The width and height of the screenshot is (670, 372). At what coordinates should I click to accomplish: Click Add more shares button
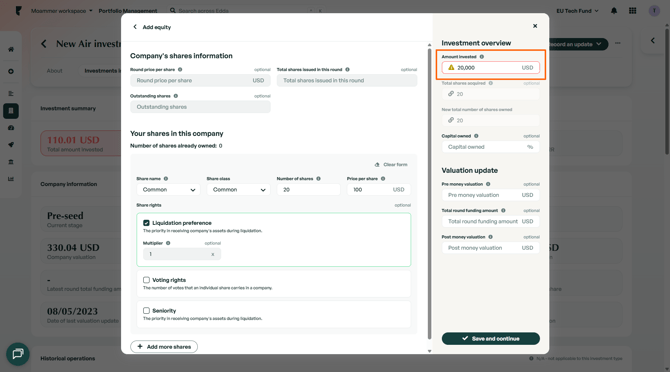pyautogui.click(x=164, y=347)
